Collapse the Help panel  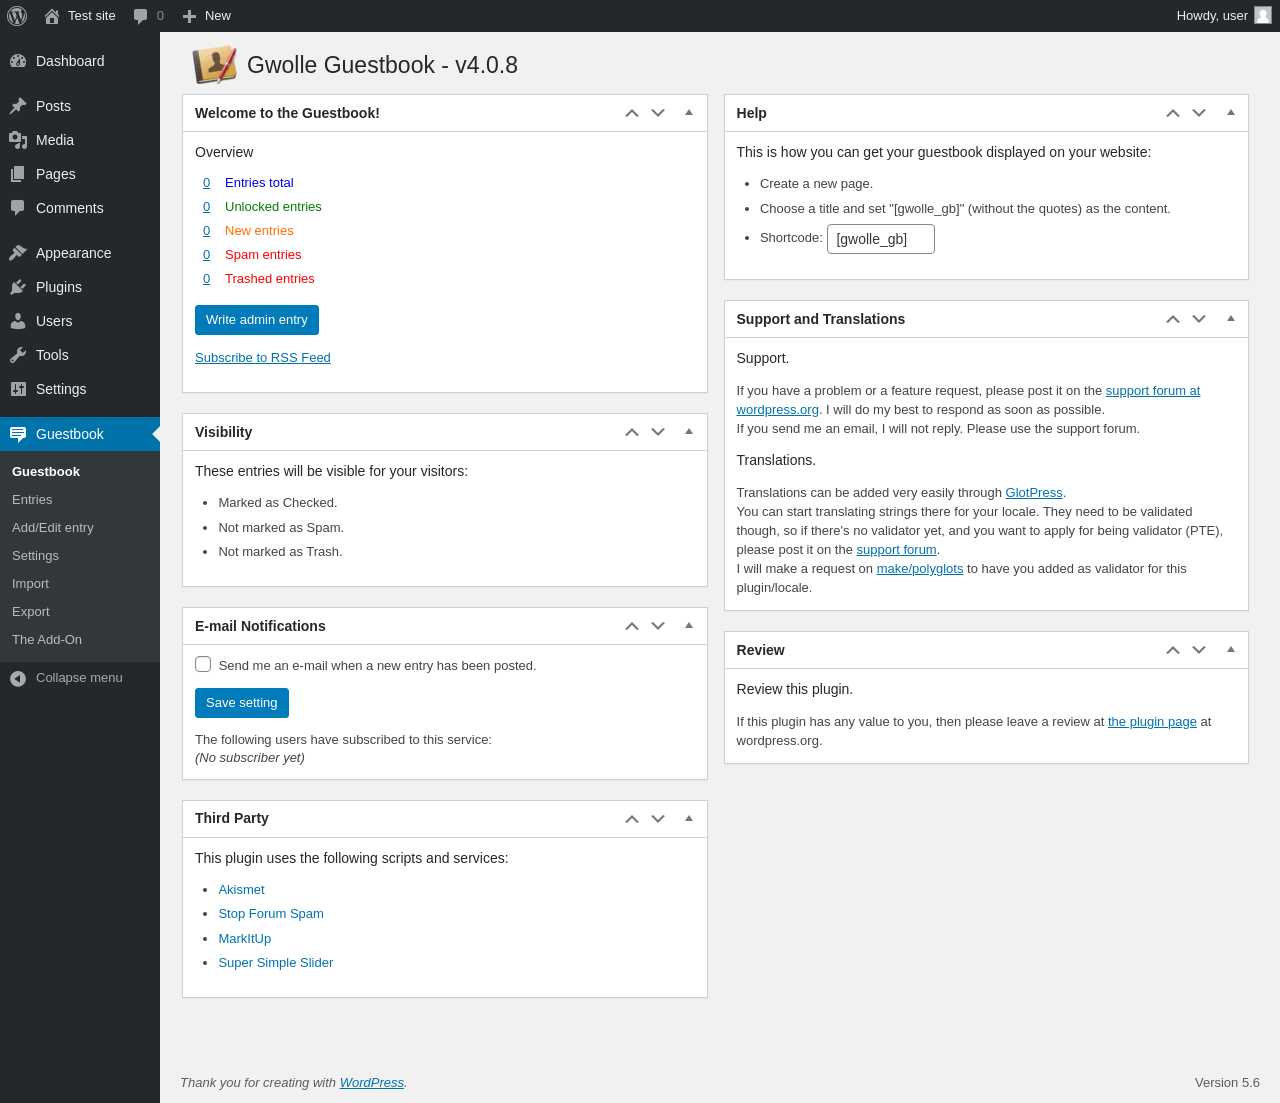click(x=1231, y=113)
